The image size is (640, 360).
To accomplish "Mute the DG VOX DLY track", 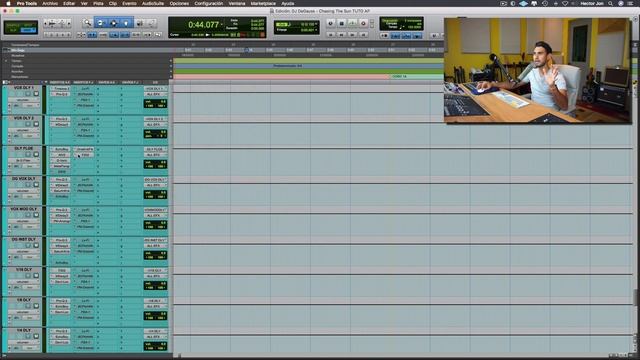I will tap(36, 184).
